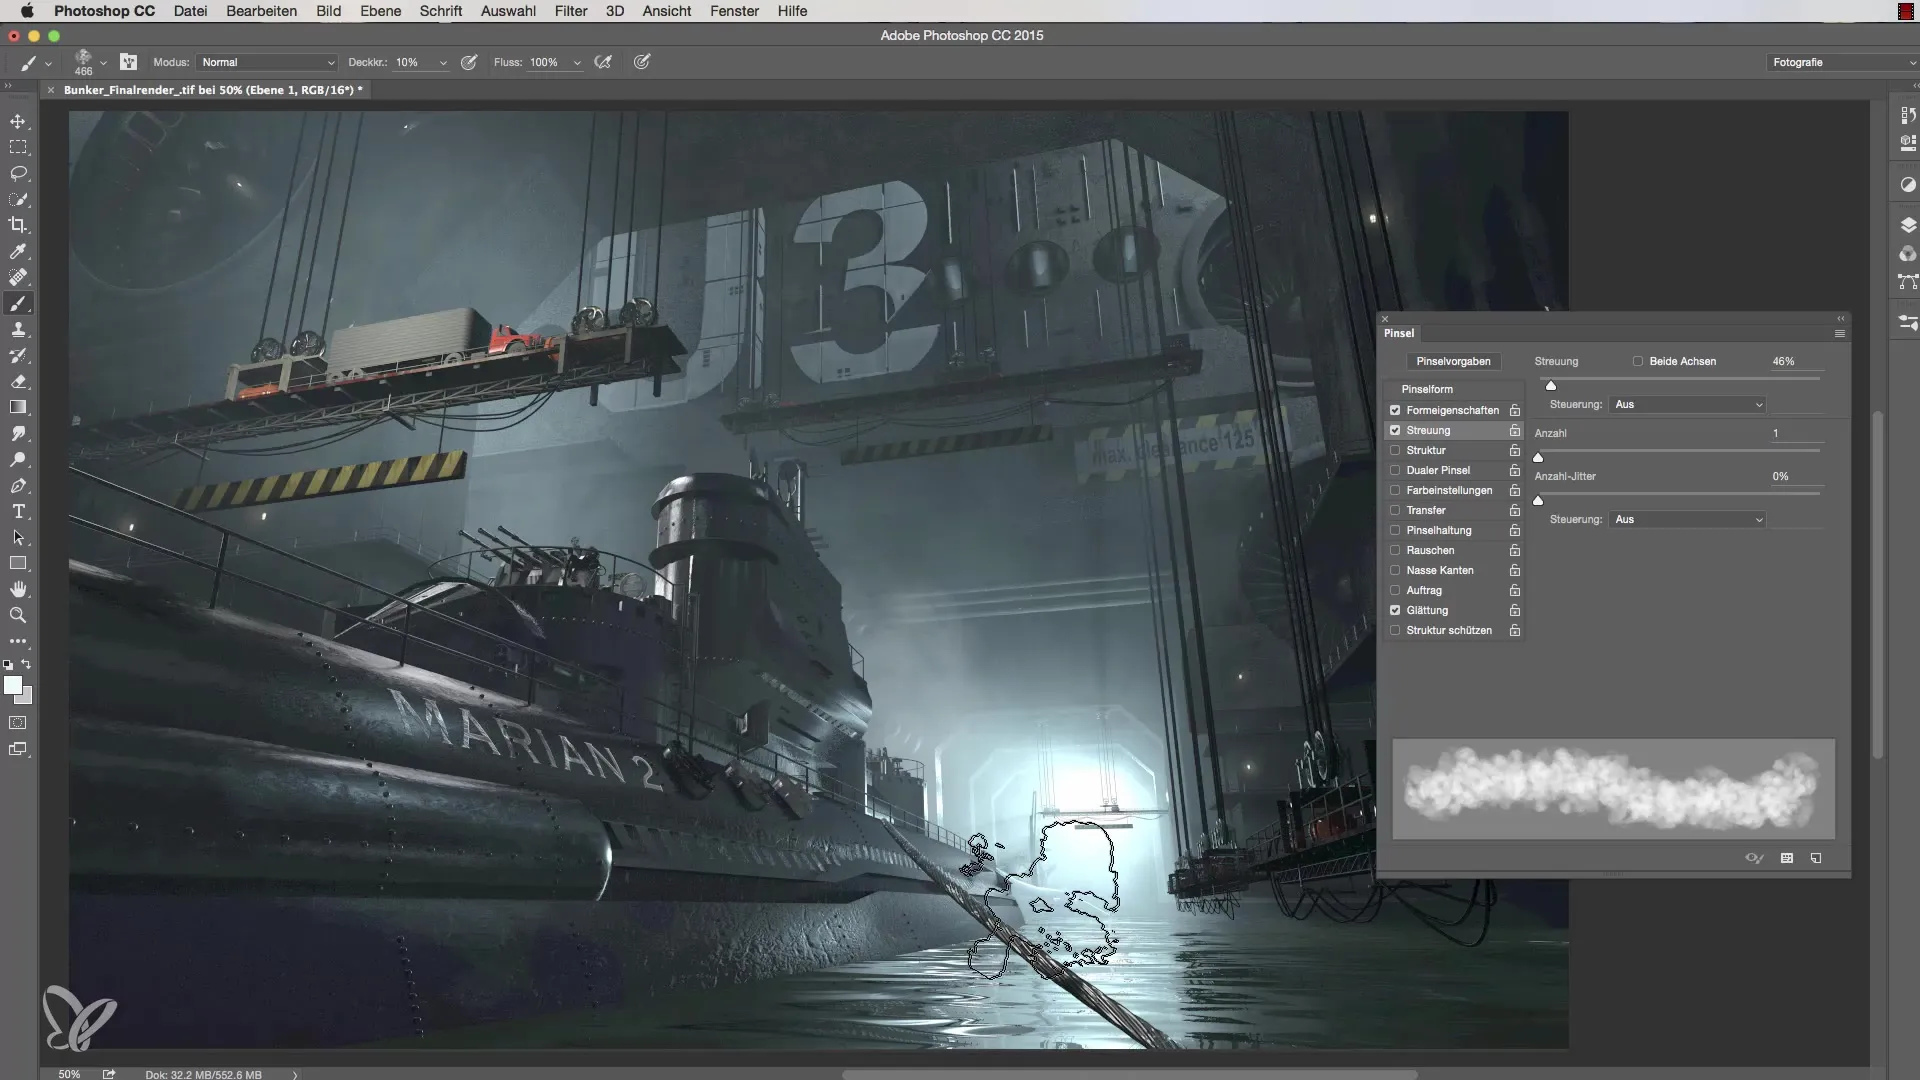Select the Crop tool
Screen dimensions: 1920x1080
[x=18, y=225]
